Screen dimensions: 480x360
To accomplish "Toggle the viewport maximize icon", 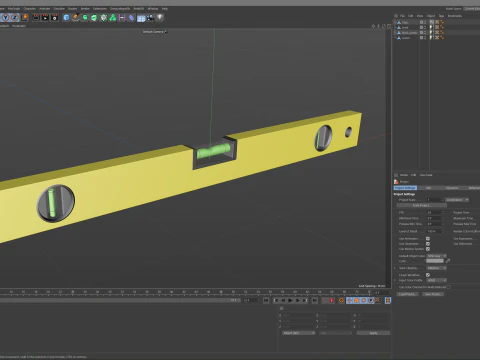I will [389, 26].
